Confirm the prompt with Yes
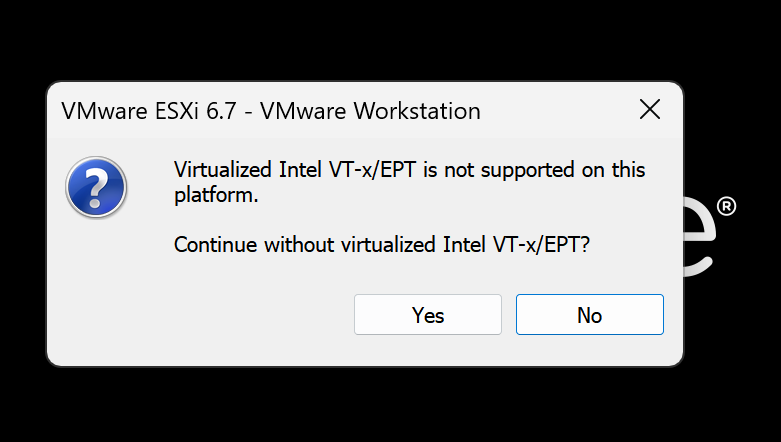Screen dimensions: 781x442 [x=428, y=314]
